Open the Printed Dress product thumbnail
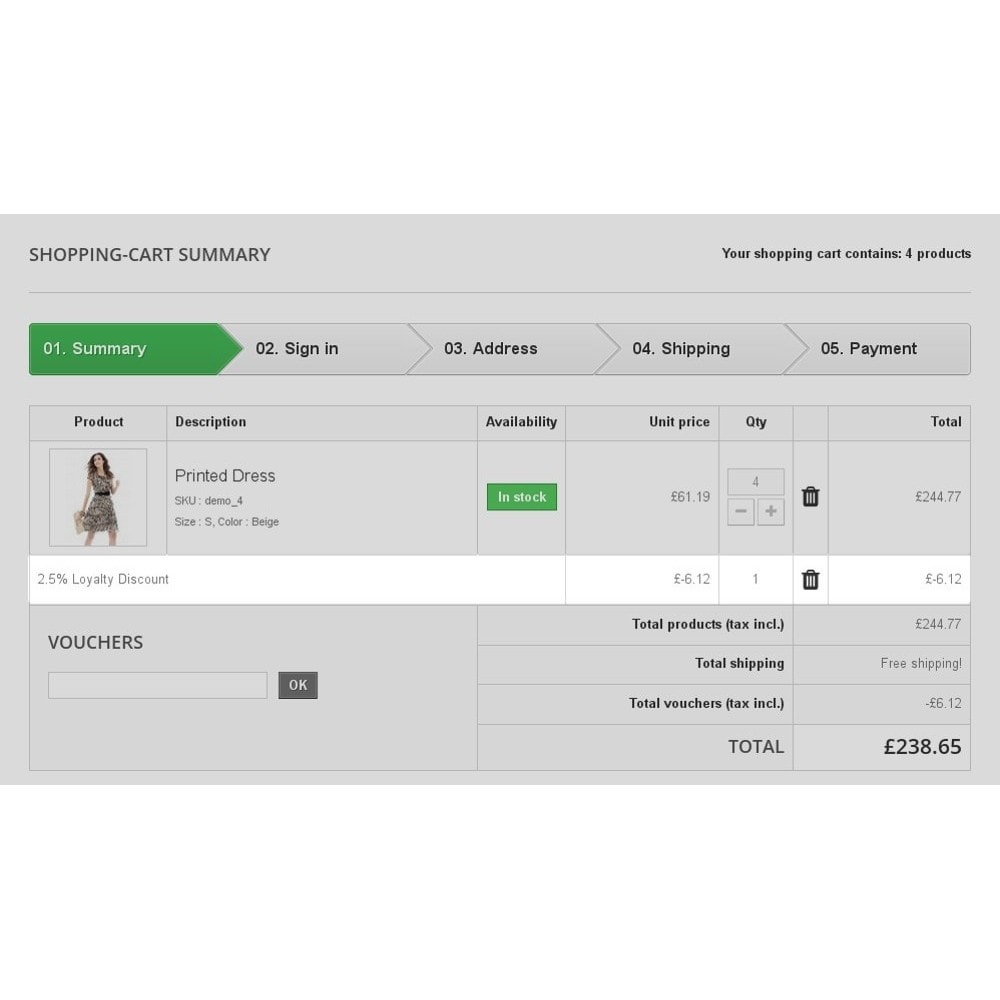1000x1000 pixels. 98,497
